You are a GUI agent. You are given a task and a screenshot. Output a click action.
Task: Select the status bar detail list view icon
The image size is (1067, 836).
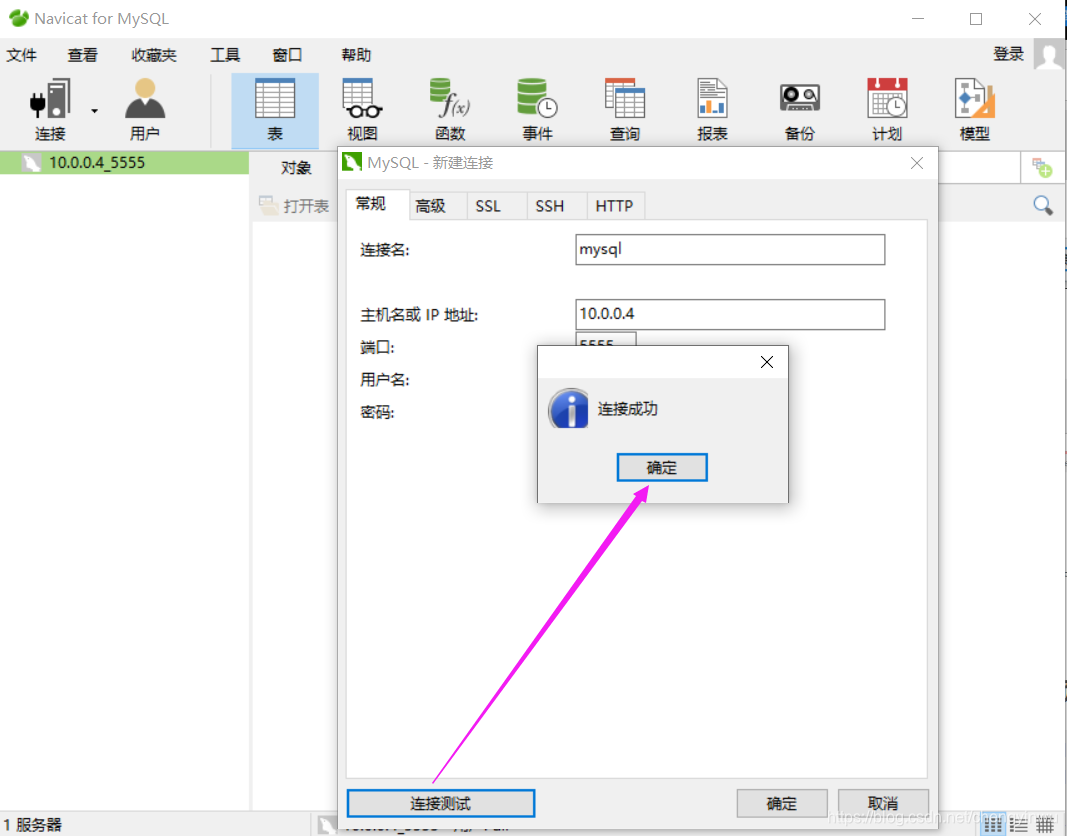(x=993, y=825)
